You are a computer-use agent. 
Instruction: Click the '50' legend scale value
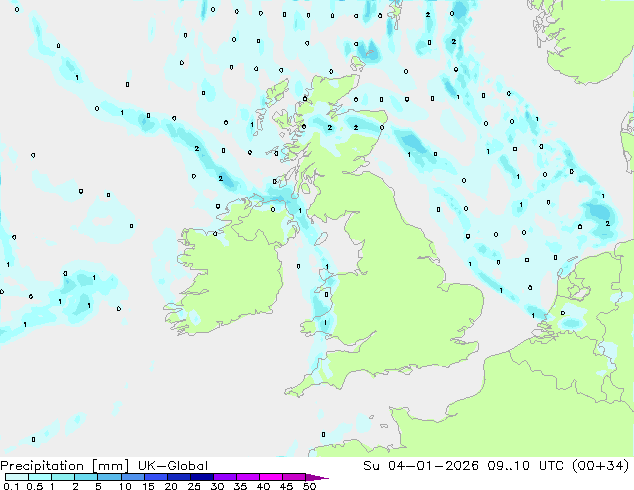pyautogui.click(x=309, y=486)
